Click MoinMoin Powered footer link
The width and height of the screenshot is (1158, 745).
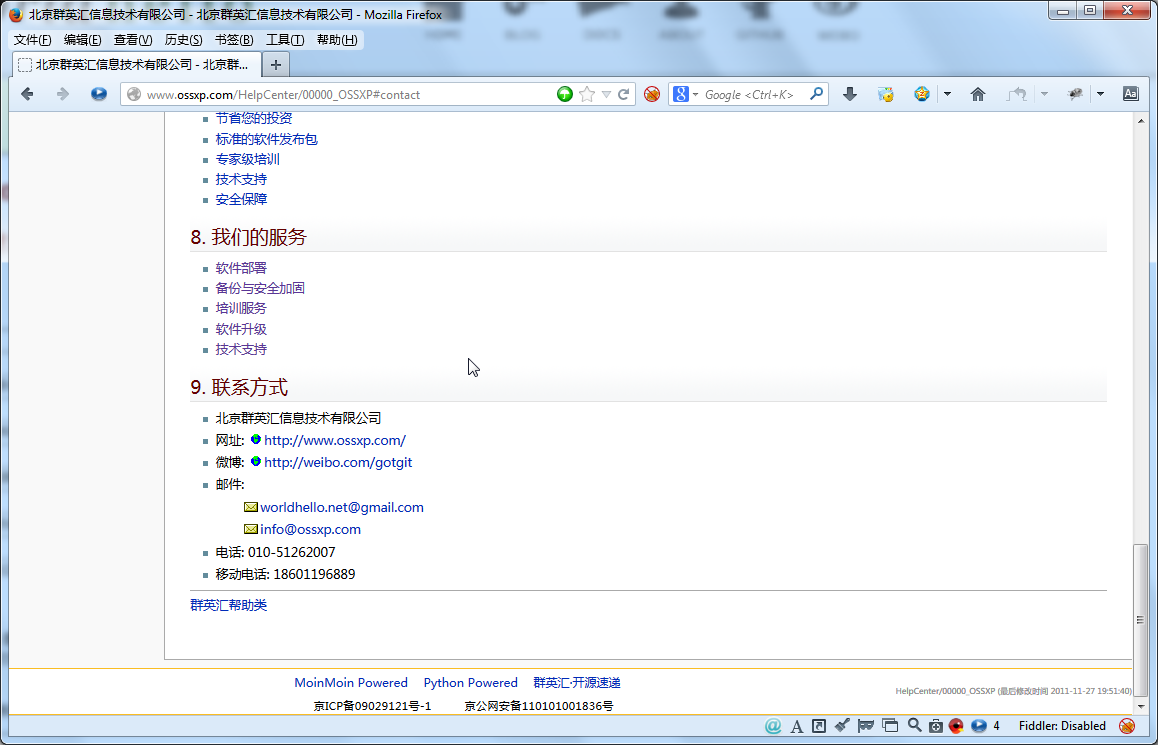(351, 683)
